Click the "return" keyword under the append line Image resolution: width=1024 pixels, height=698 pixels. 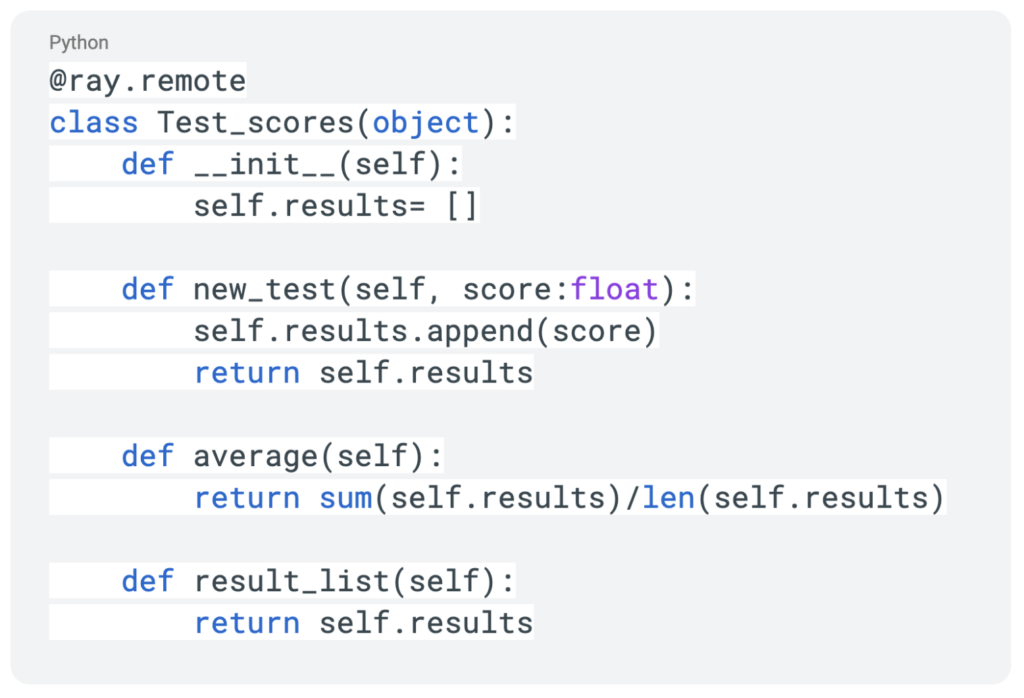tap(247, 373)
